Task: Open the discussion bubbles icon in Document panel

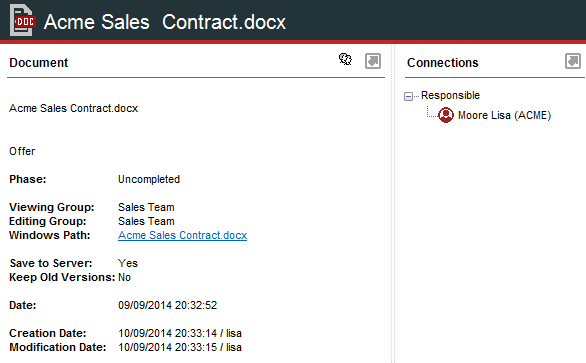Action: (x=345, y=59)
